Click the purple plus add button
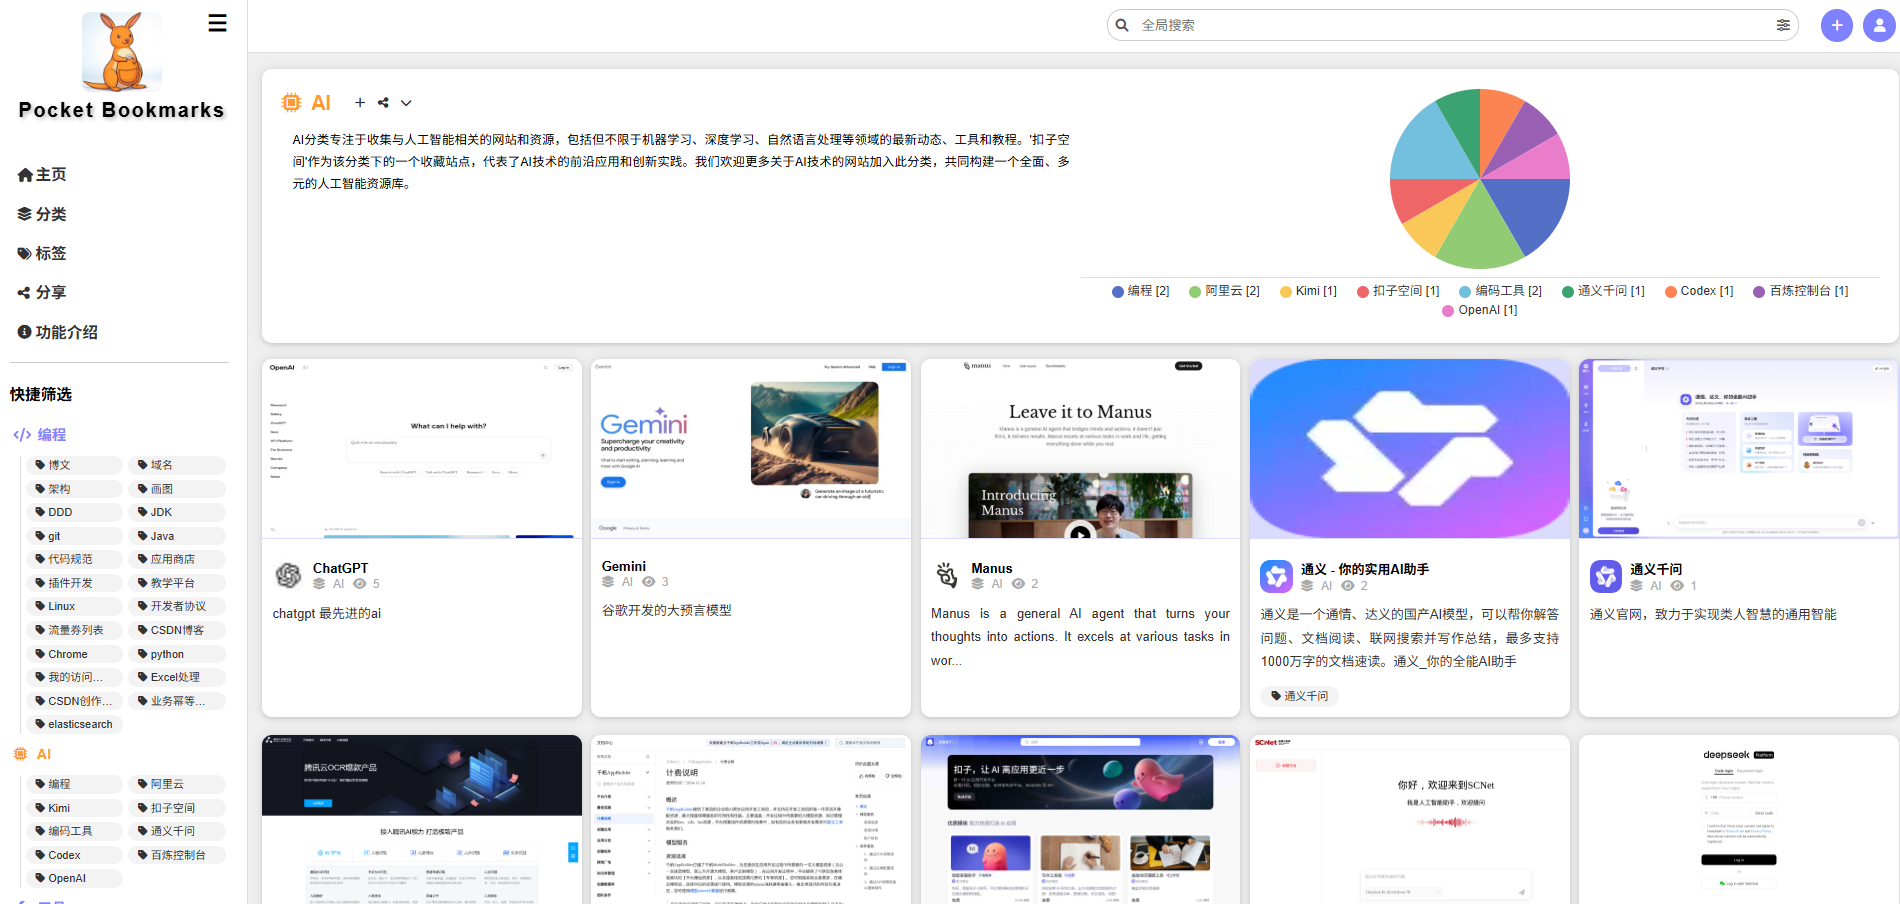Screen dimensions: 1900x904 pos(1836,25)
